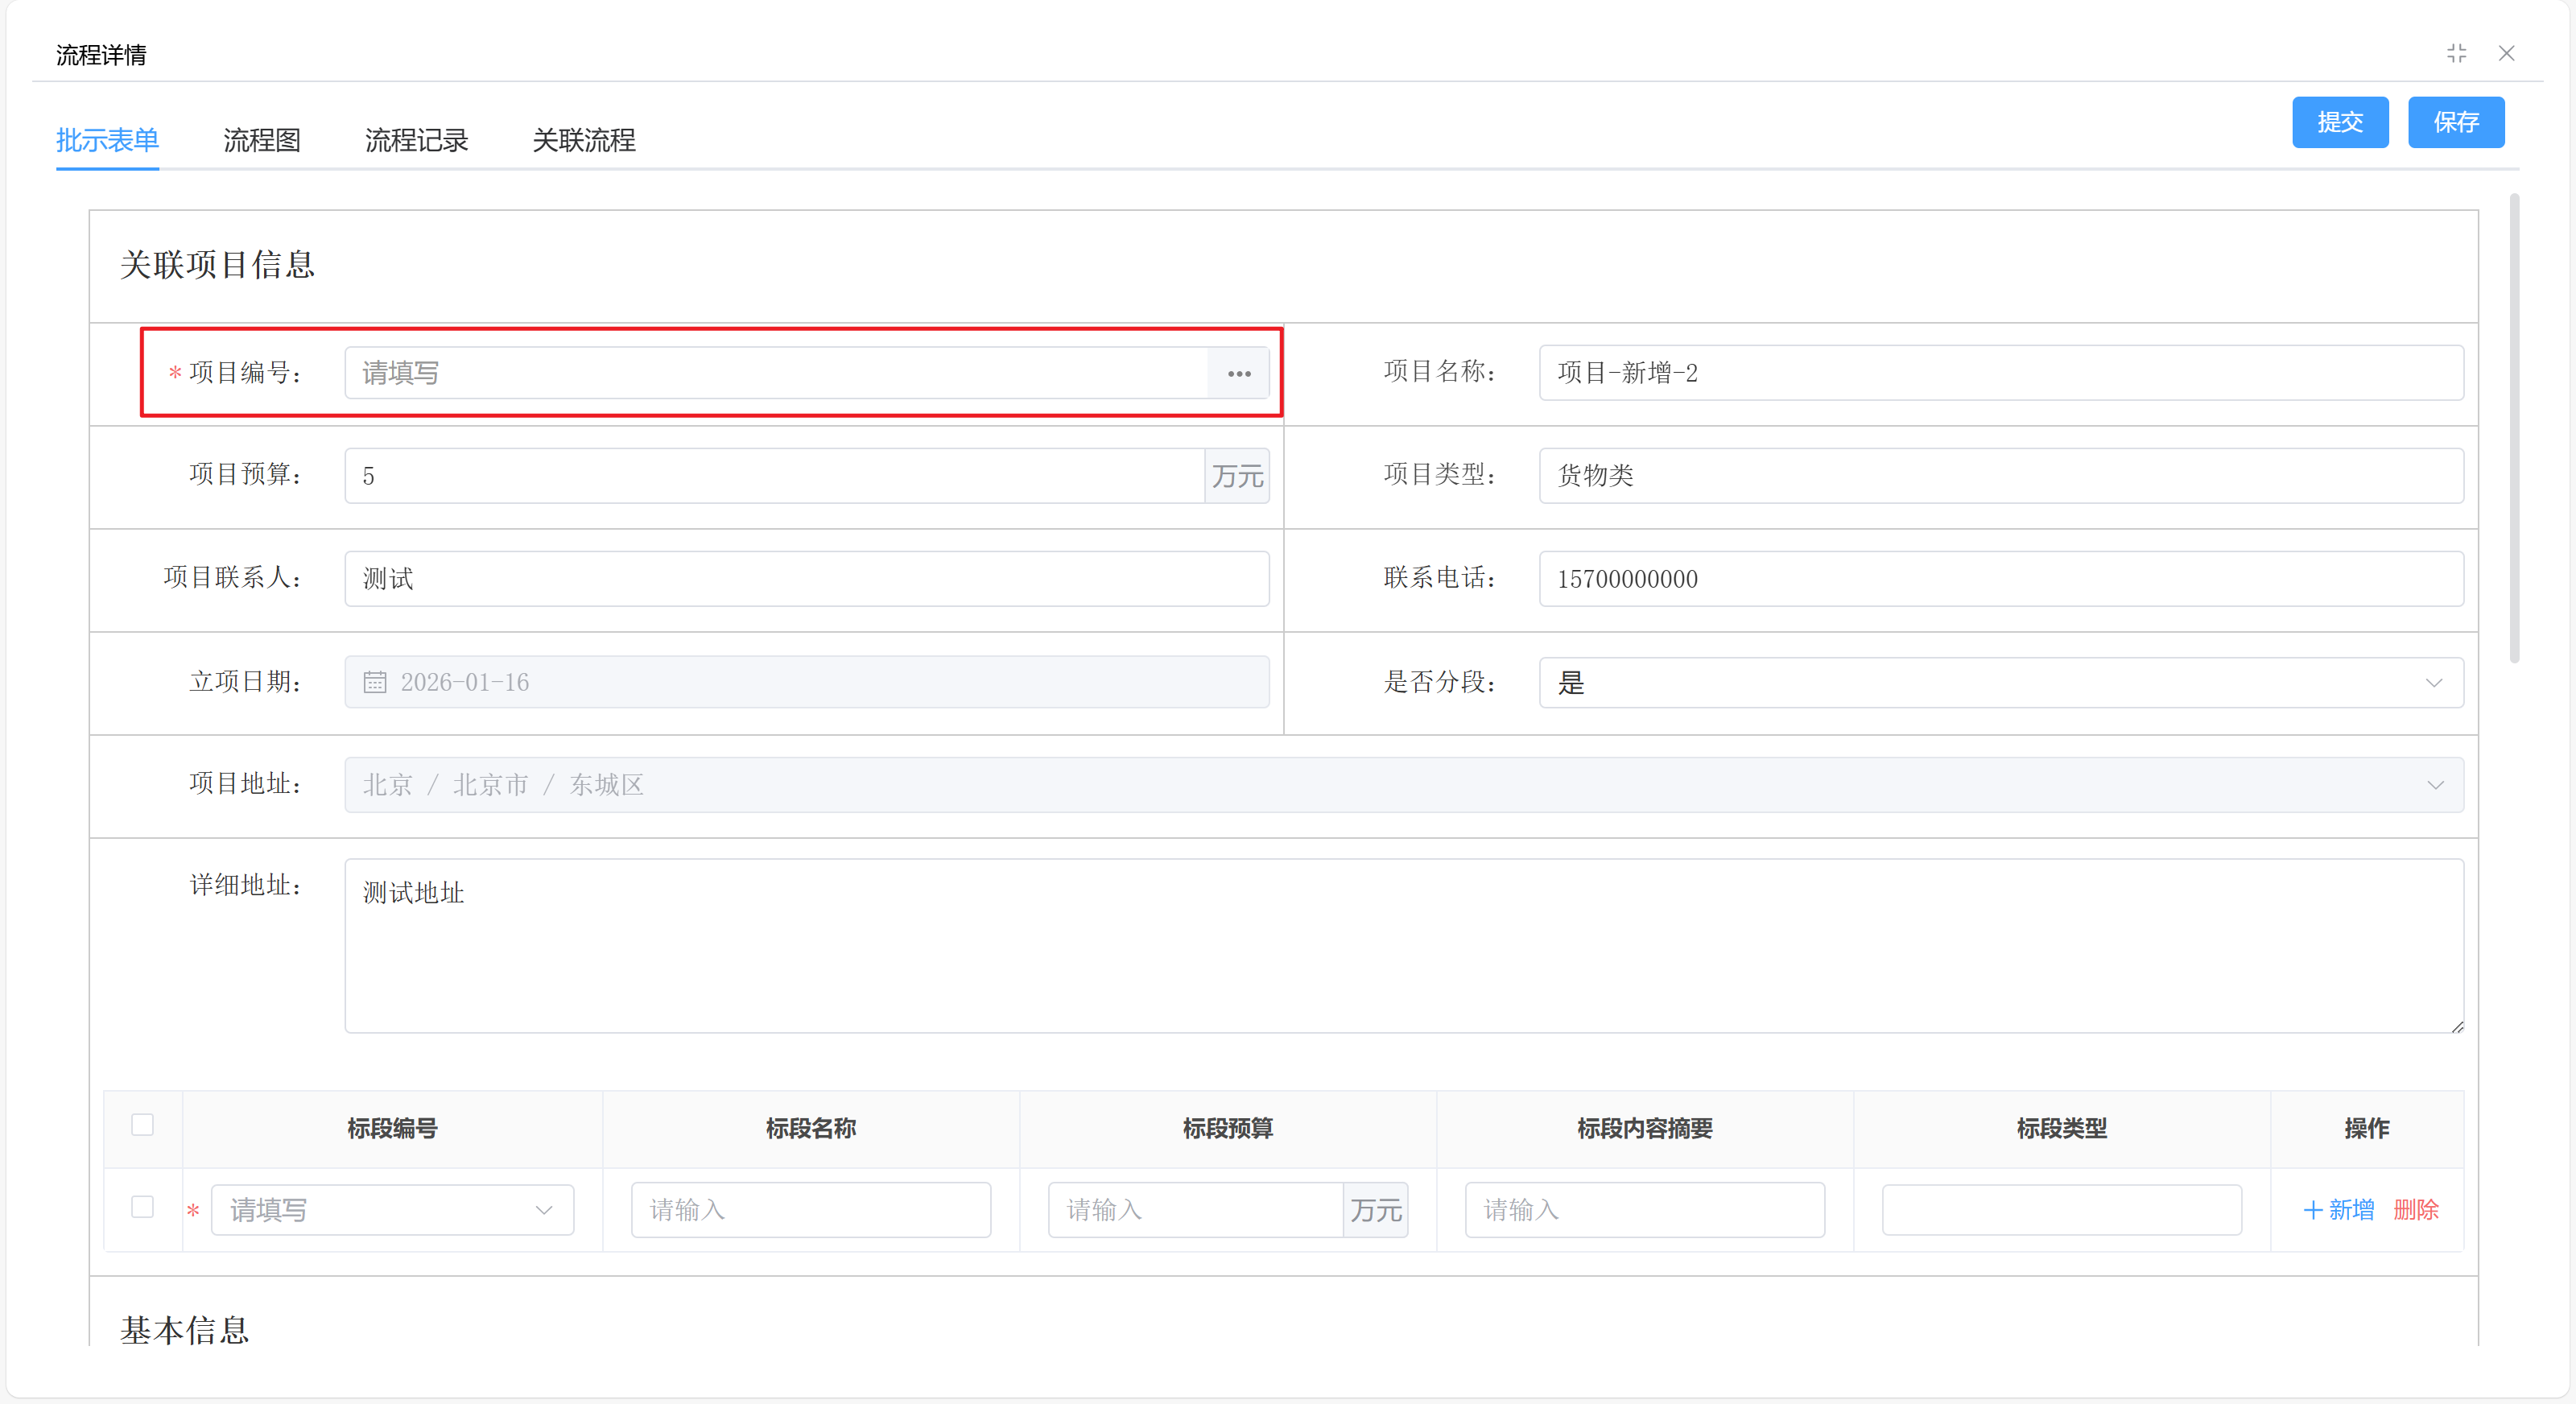The width and height of the screenshot is (2576, 1404).
Task: Click the 项目联系人 field label
Action: coord(234,578)
